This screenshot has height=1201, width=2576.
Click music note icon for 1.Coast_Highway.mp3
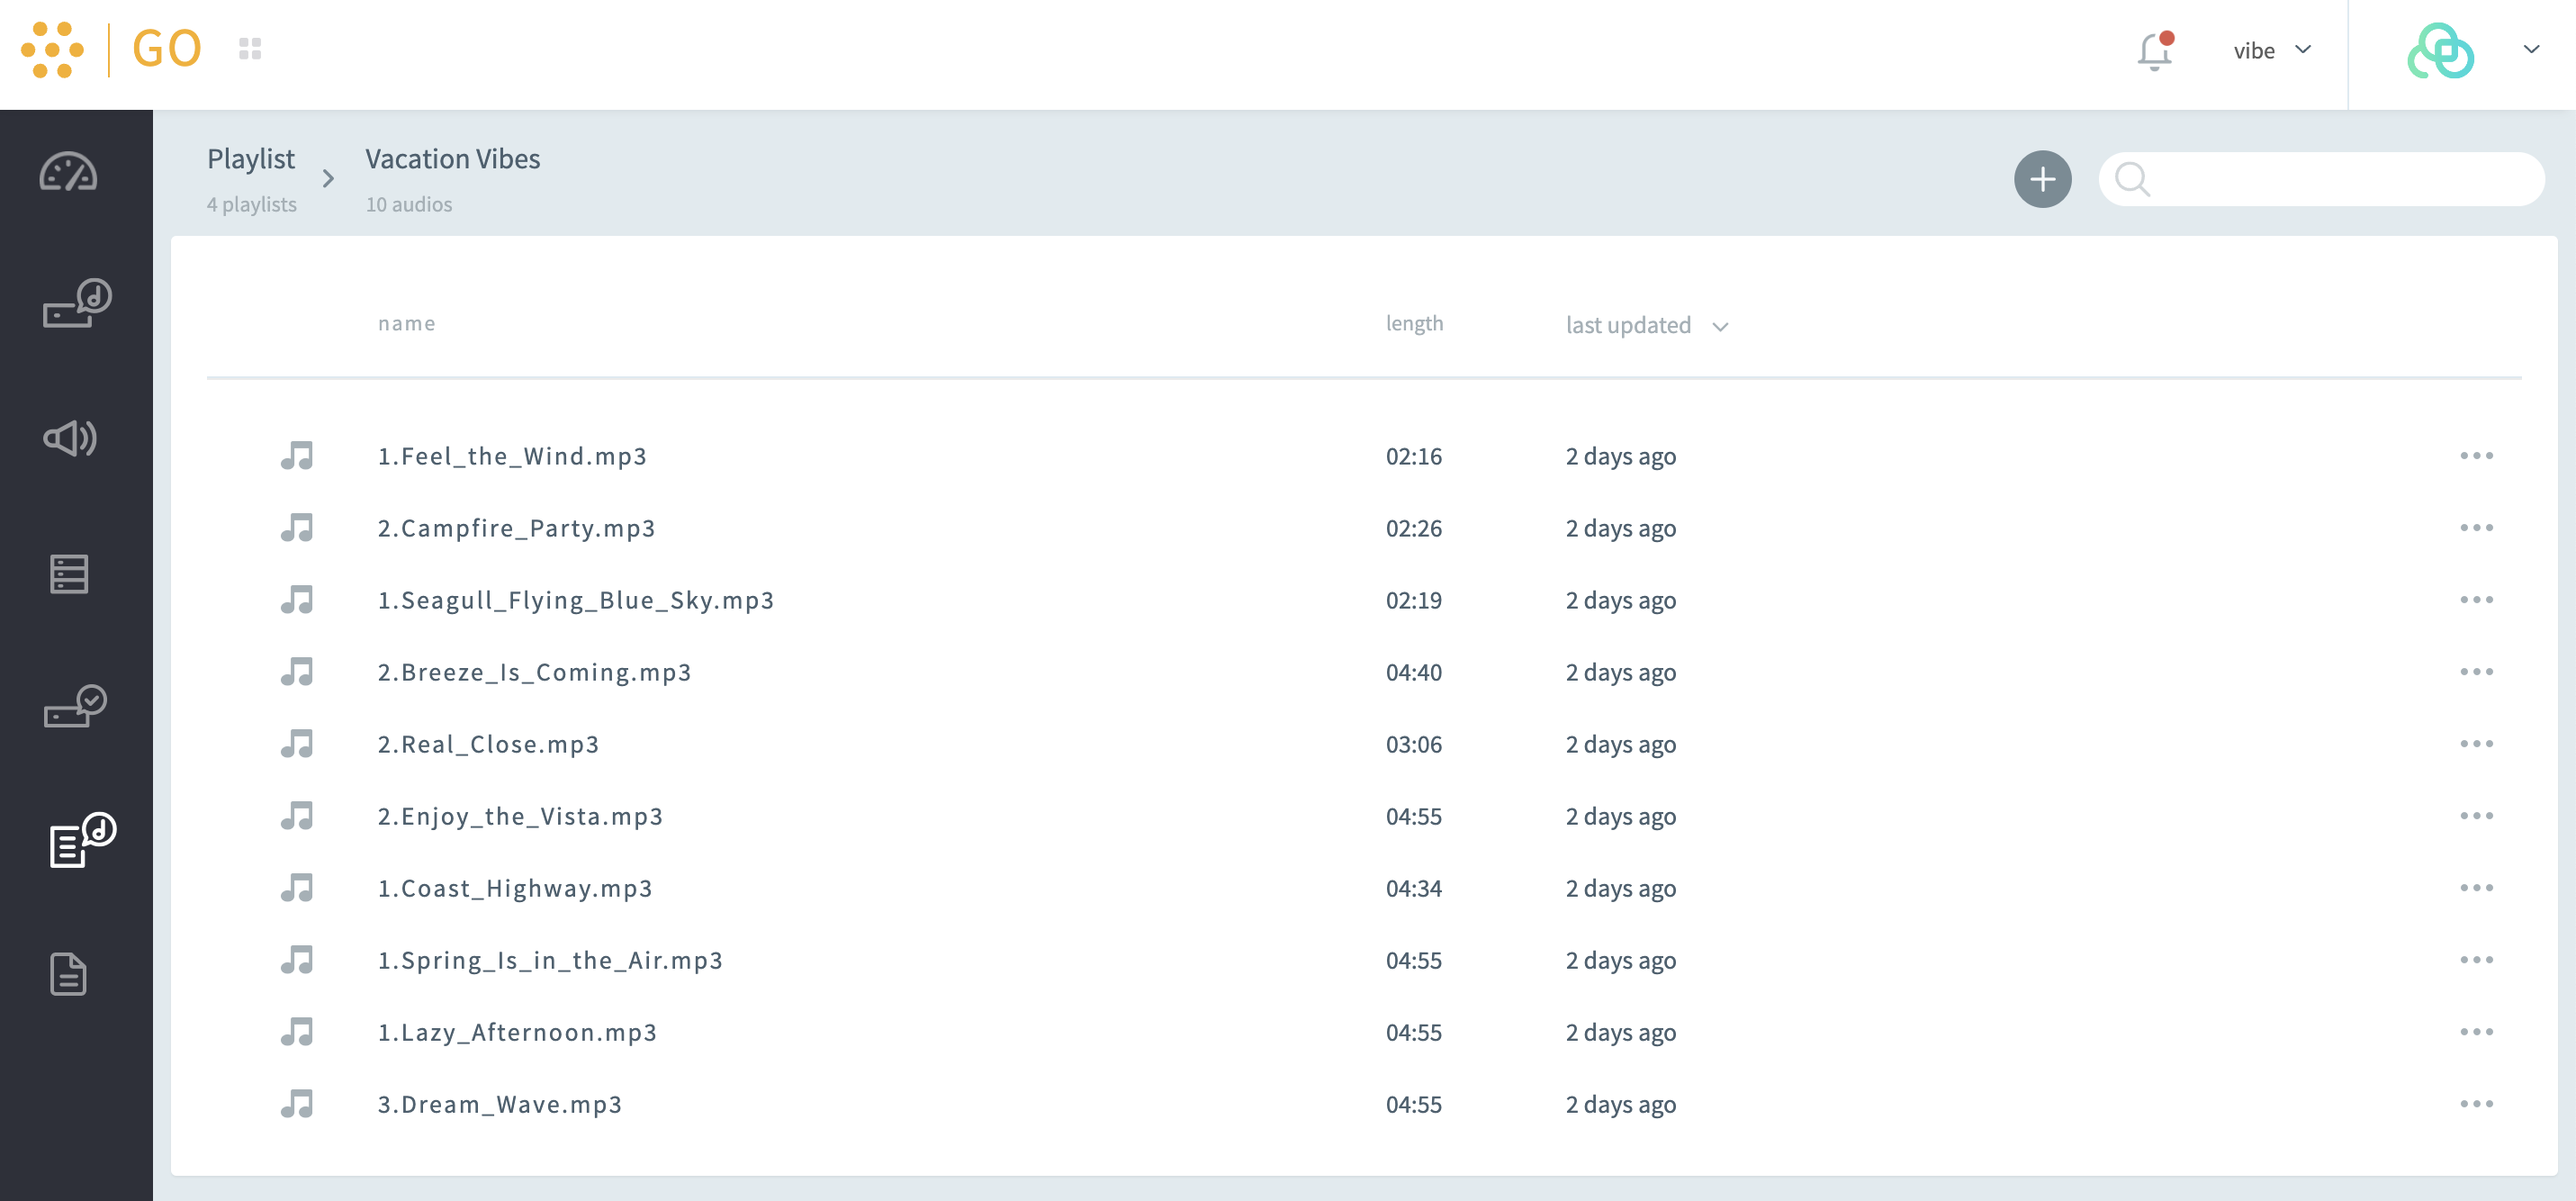point(297,888)
